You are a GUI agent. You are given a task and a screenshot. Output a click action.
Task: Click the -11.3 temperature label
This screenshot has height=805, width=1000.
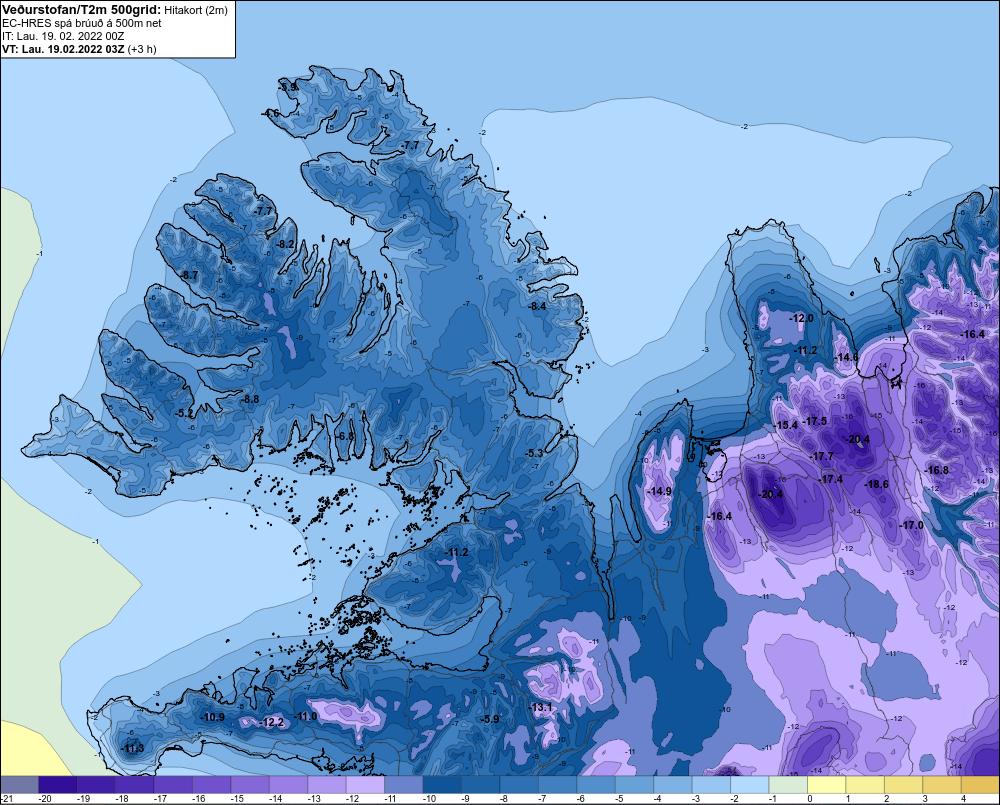(x=133, y=749)
